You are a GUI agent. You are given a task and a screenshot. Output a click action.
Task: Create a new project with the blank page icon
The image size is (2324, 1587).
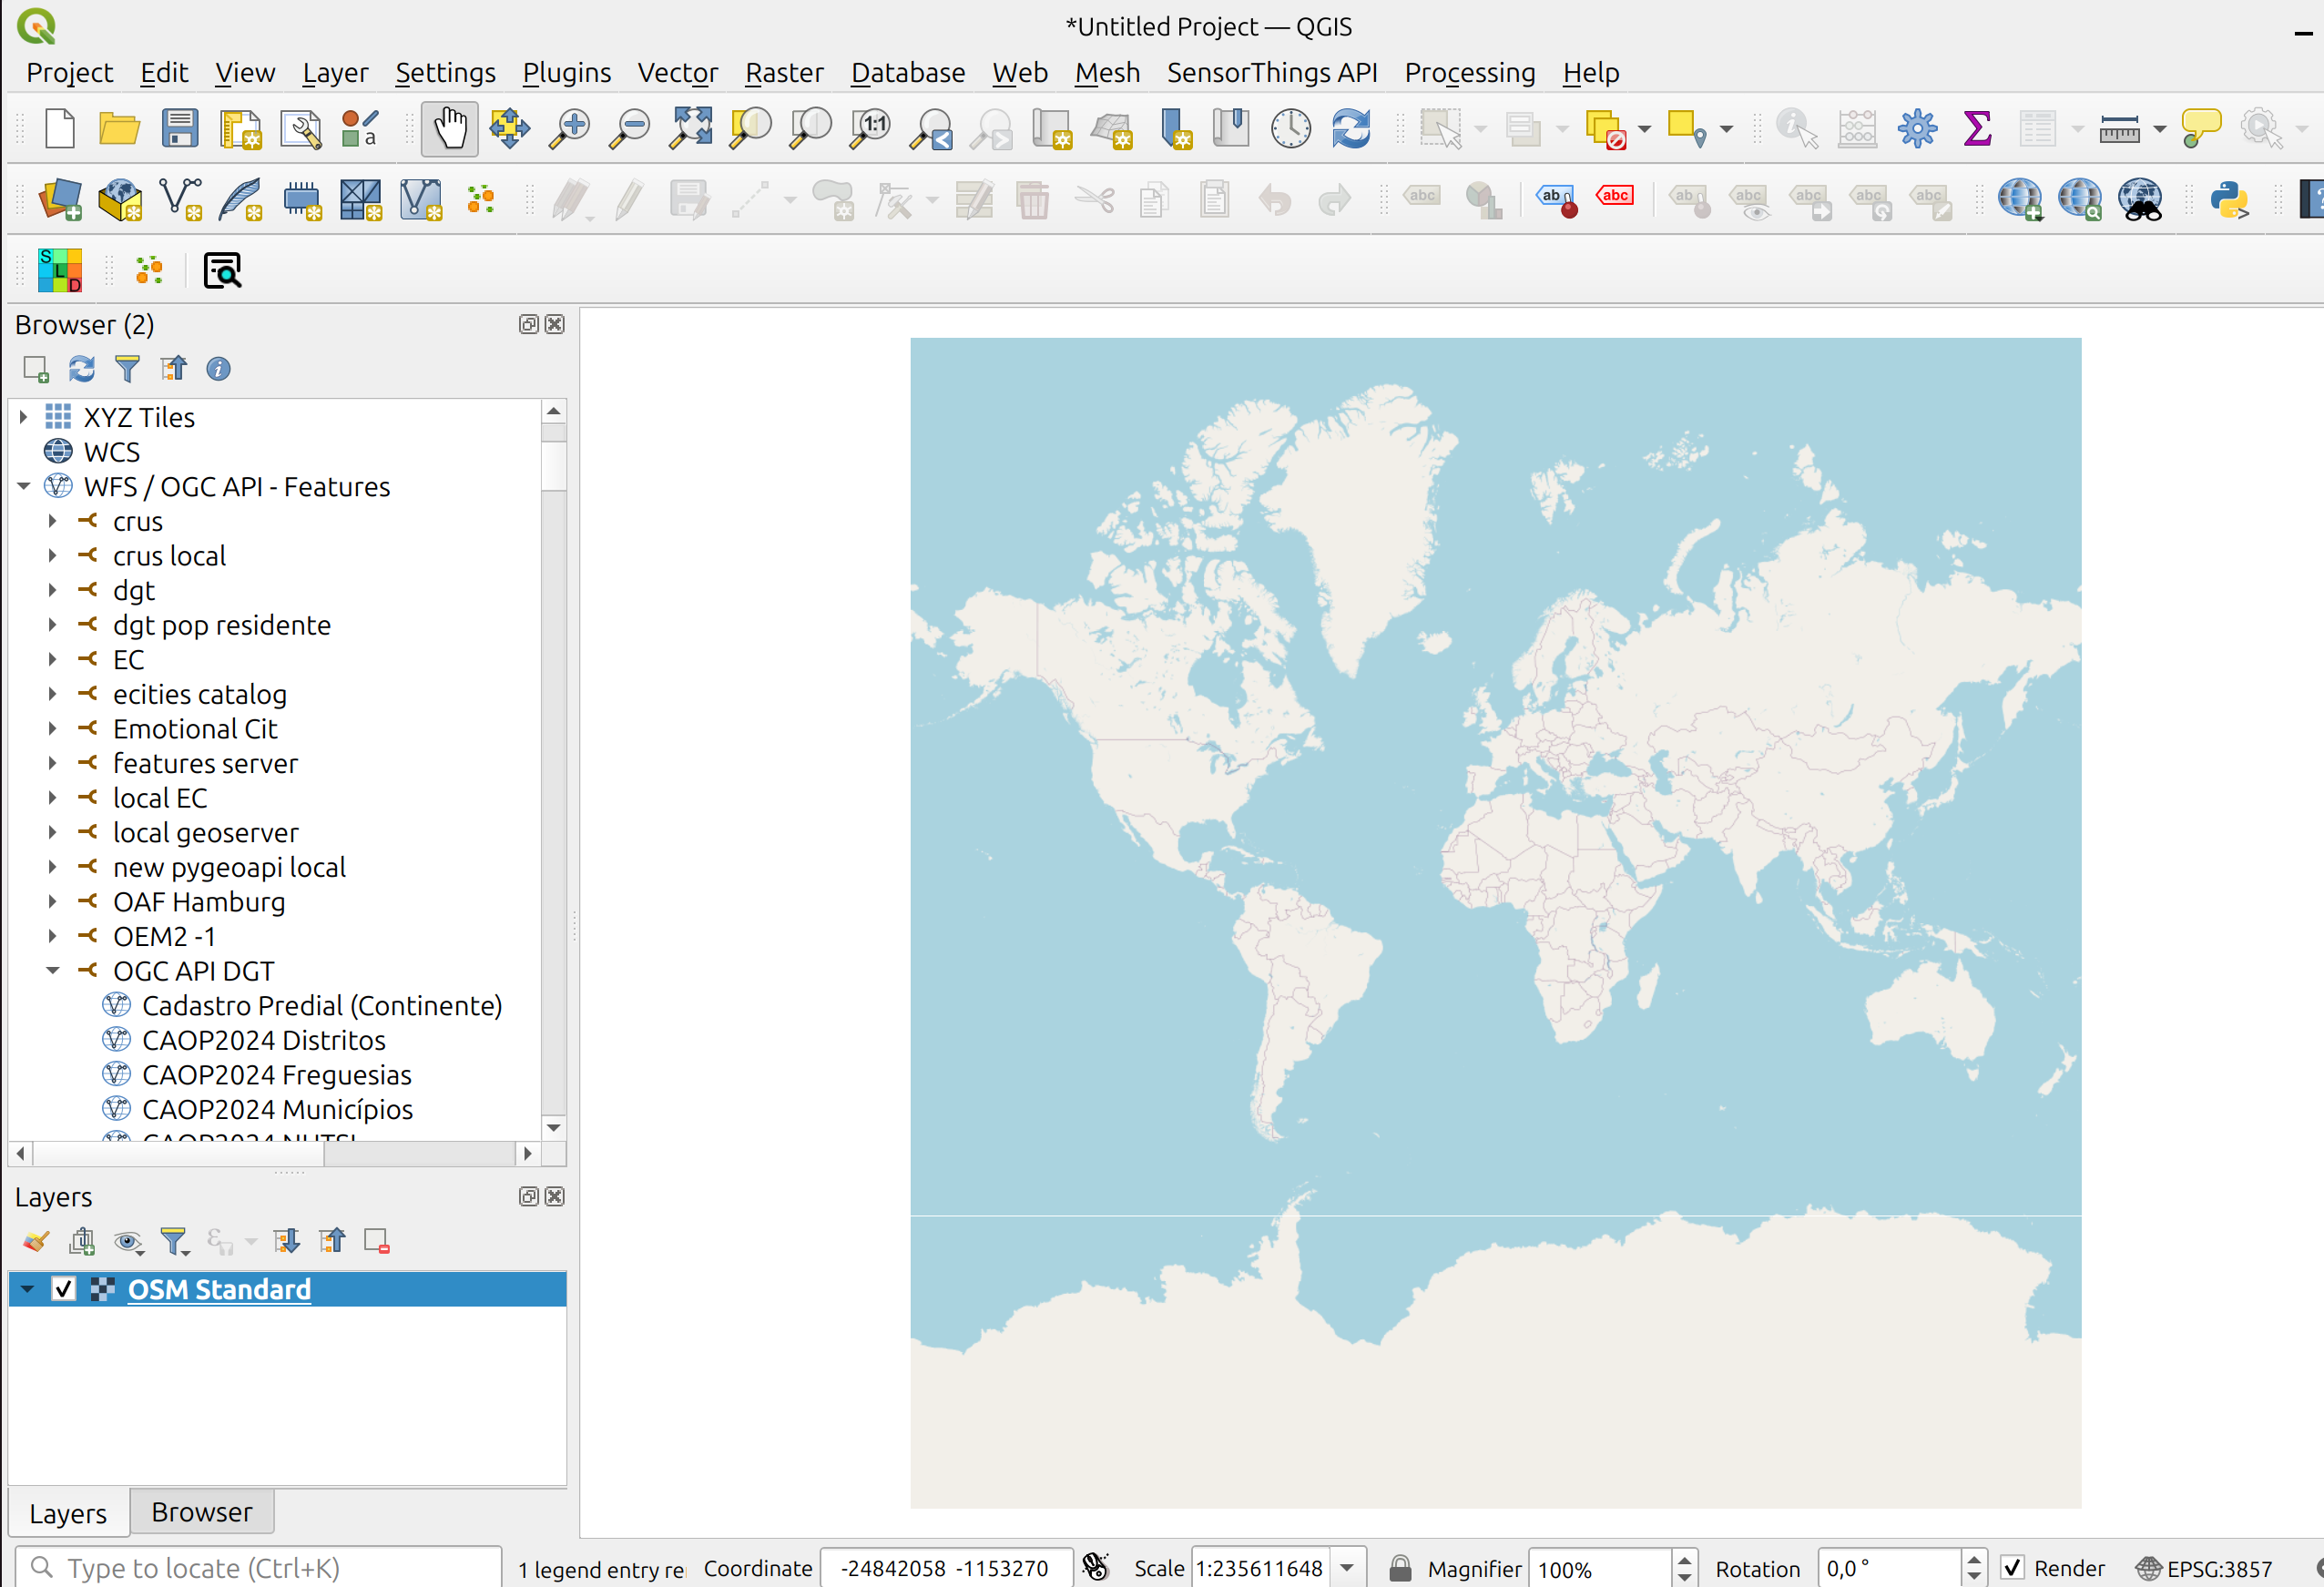[60, 129]
